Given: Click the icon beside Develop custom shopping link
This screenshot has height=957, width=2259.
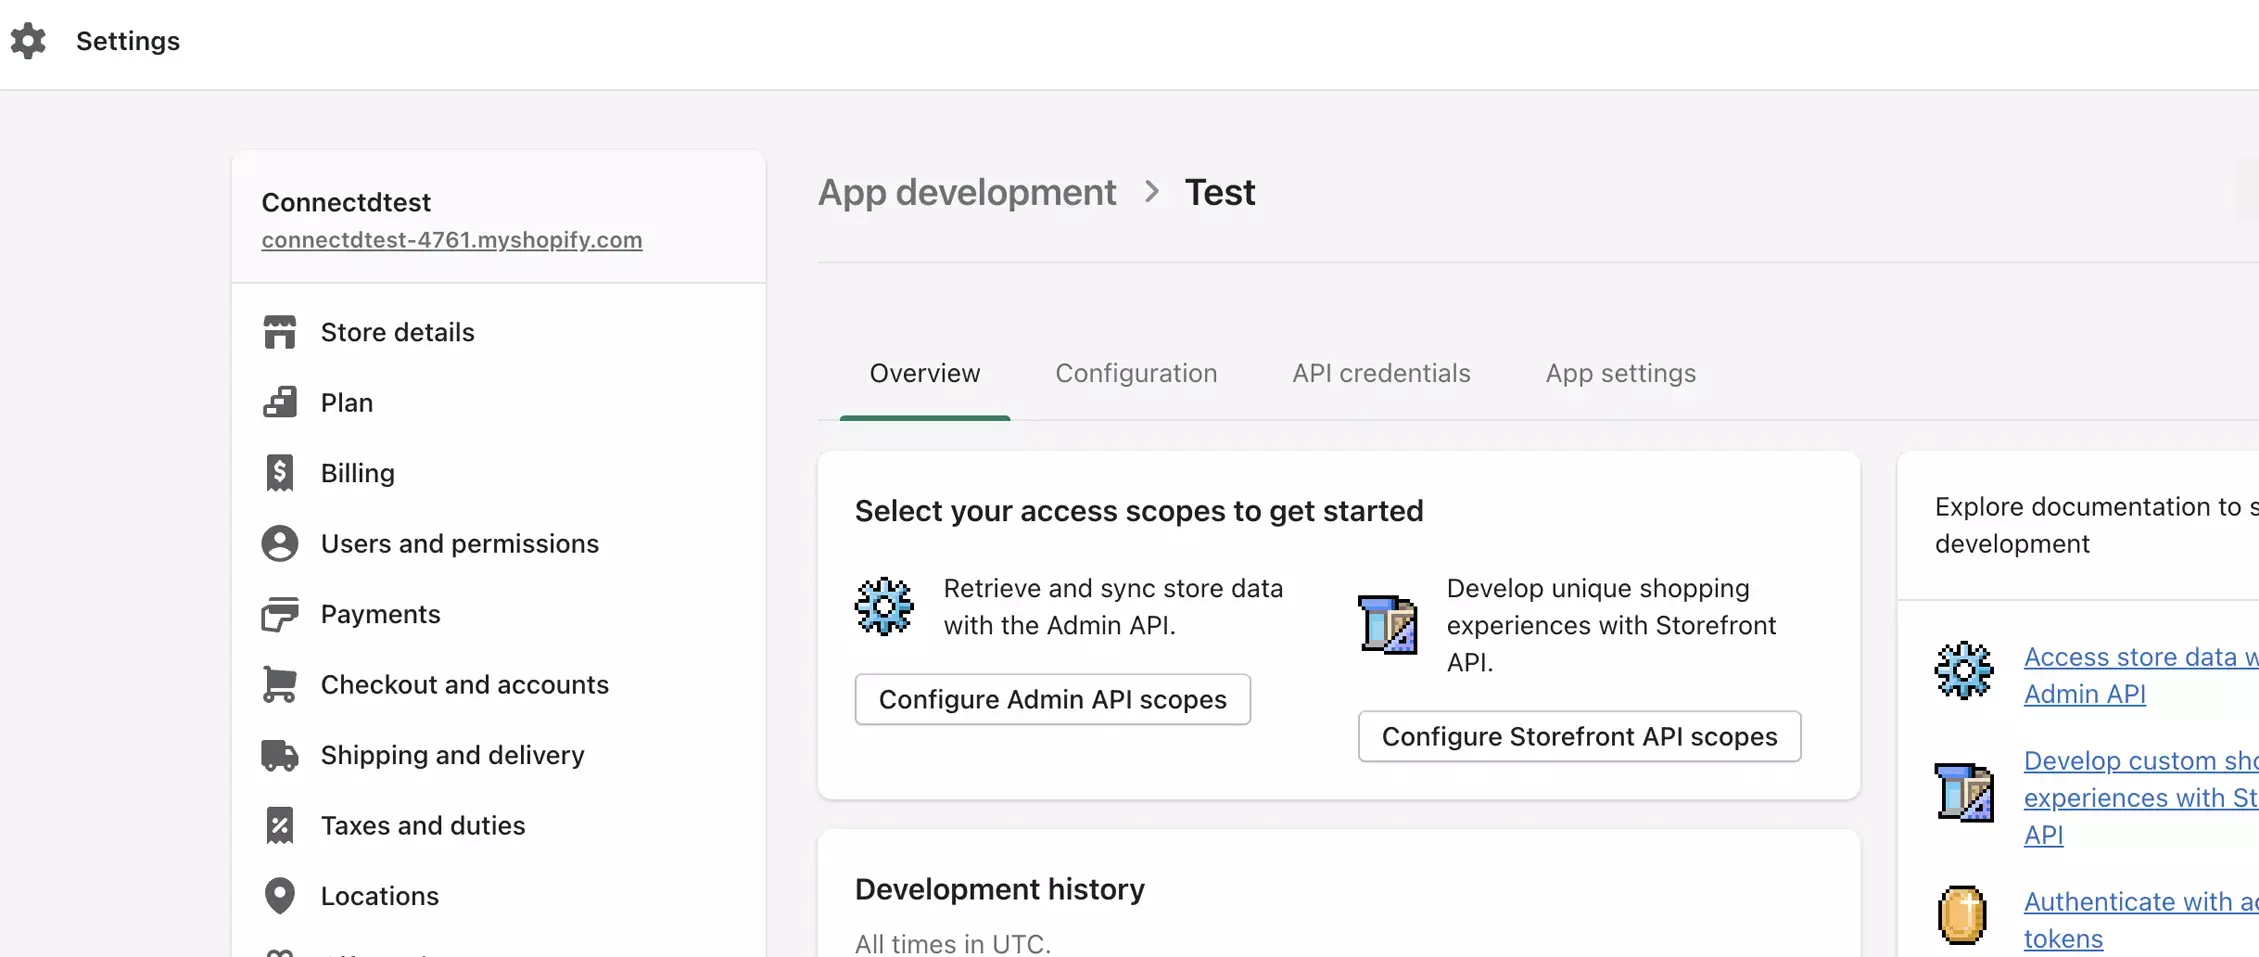Looking at the screenshot, I should pyautogui.click(x=1964, y=792).
